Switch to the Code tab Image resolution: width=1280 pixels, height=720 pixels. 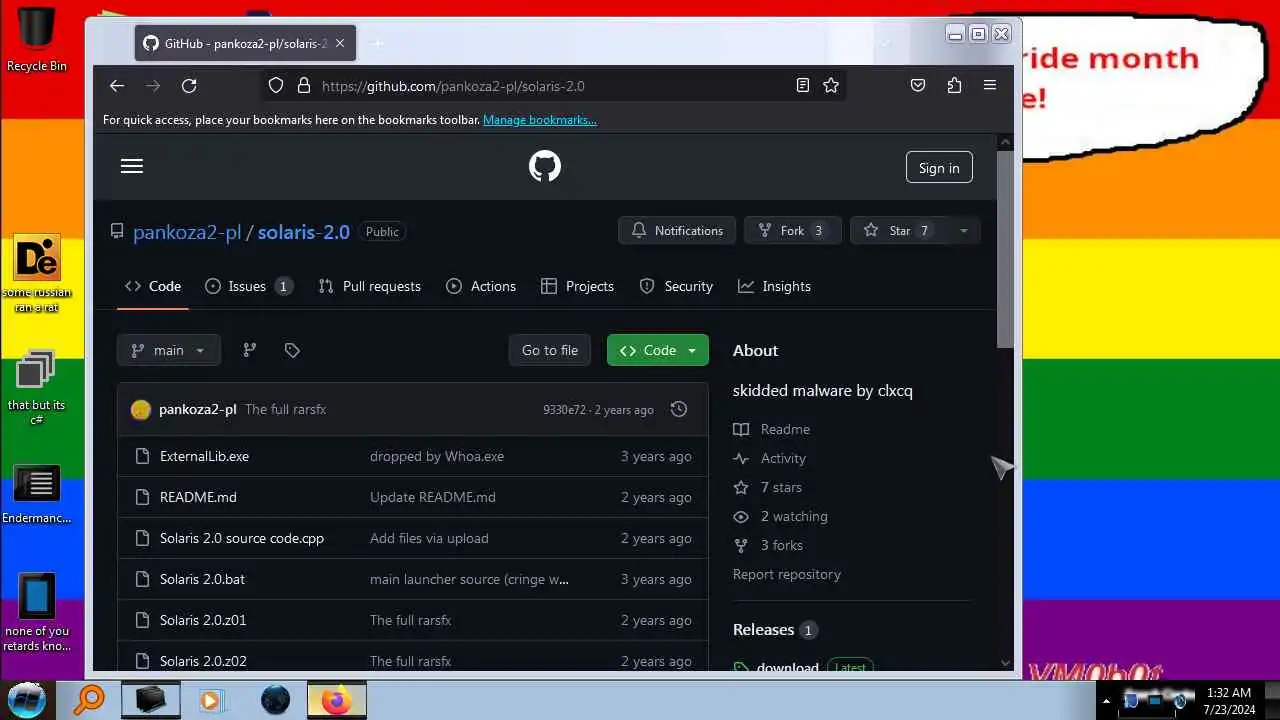[153, 286]
